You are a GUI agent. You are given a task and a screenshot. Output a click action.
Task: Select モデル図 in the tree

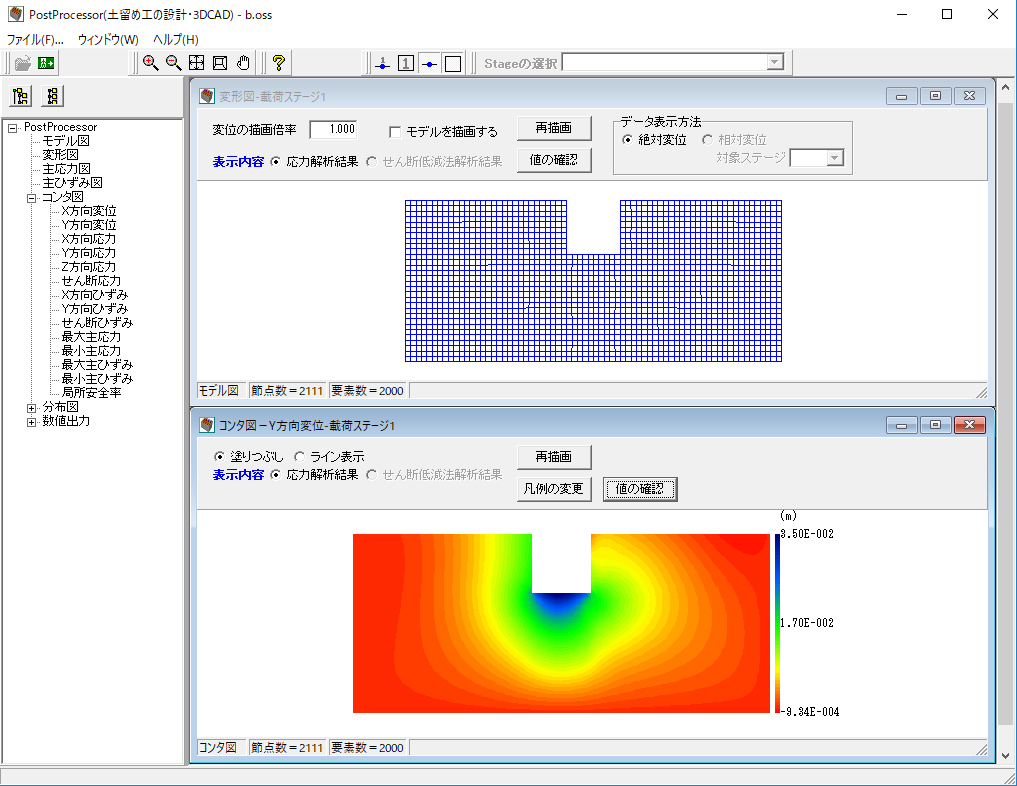[x=66, y=141]
